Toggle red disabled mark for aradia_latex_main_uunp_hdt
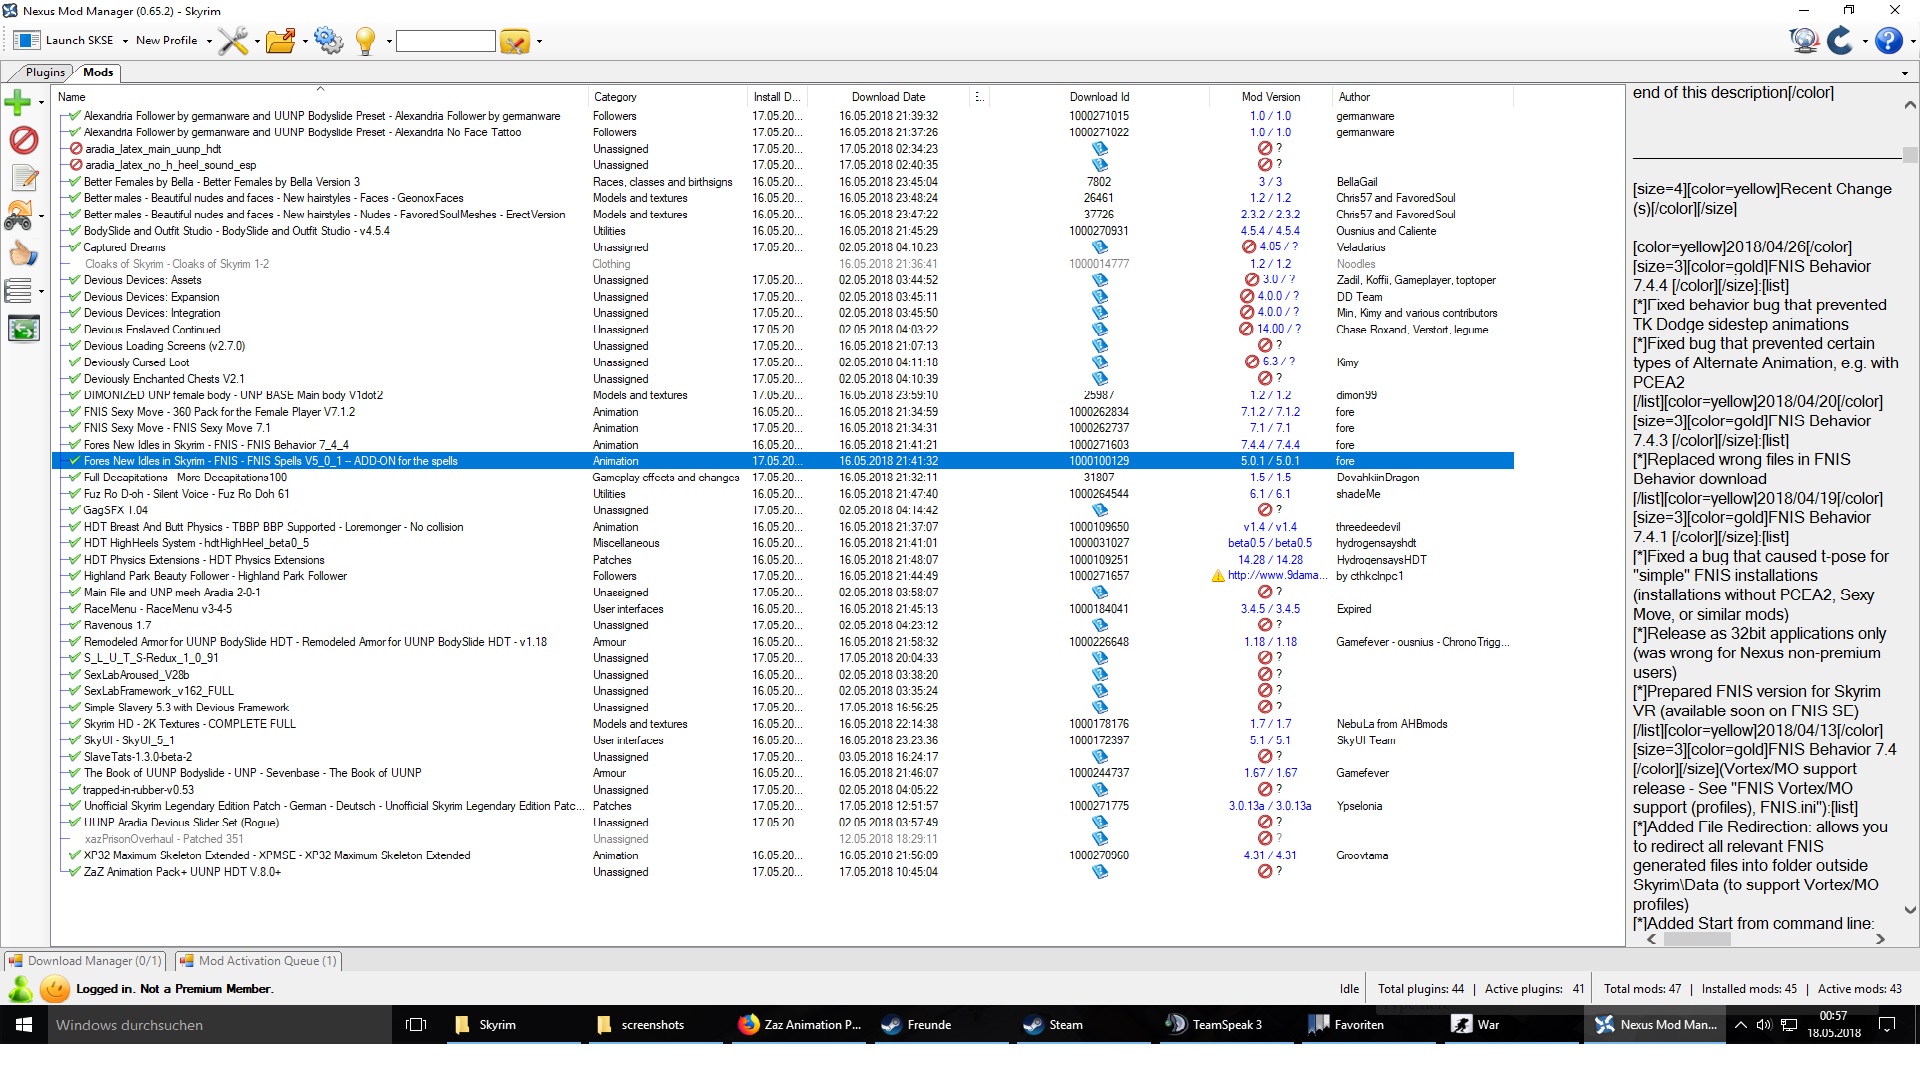 click(x=75, y=149)
